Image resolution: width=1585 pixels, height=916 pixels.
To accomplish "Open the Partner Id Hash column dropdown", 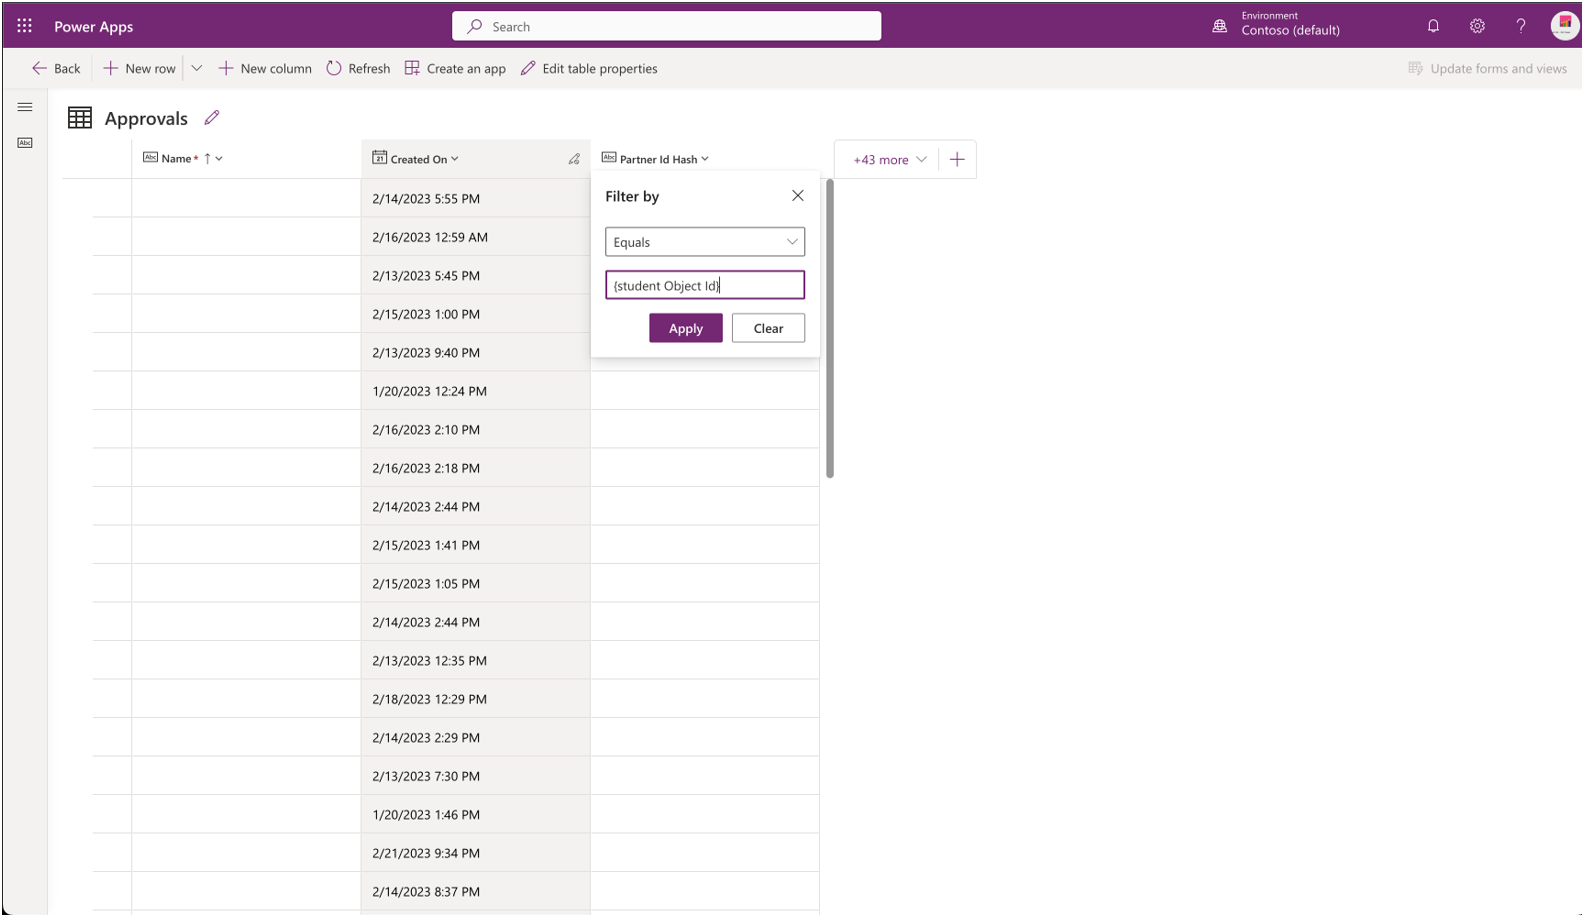I will 705,159.
